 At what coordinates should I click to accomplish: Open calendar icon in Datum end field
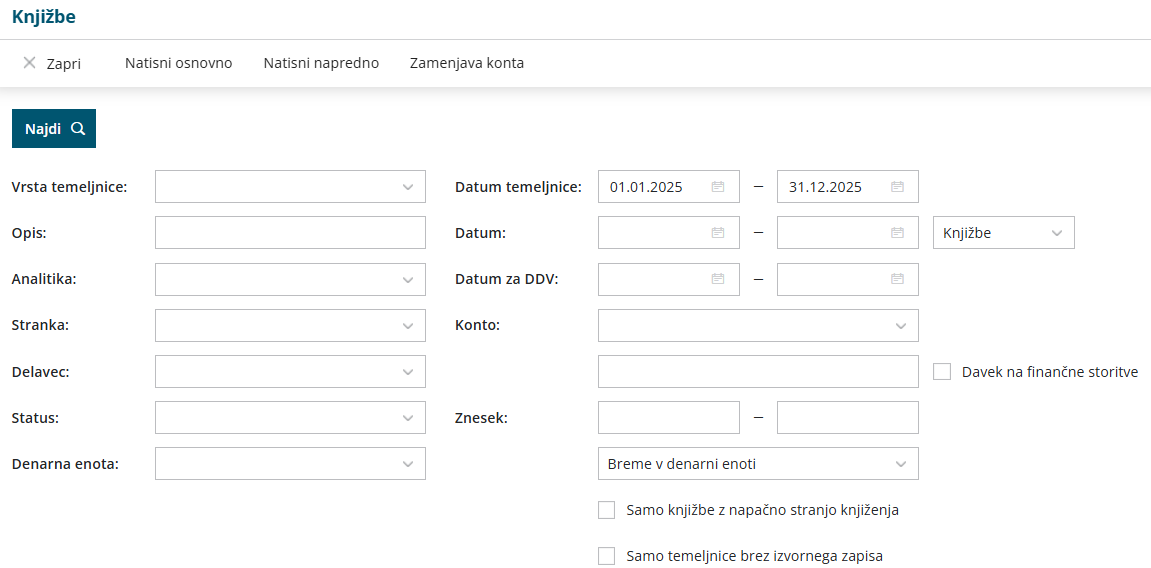click(897, 233)
